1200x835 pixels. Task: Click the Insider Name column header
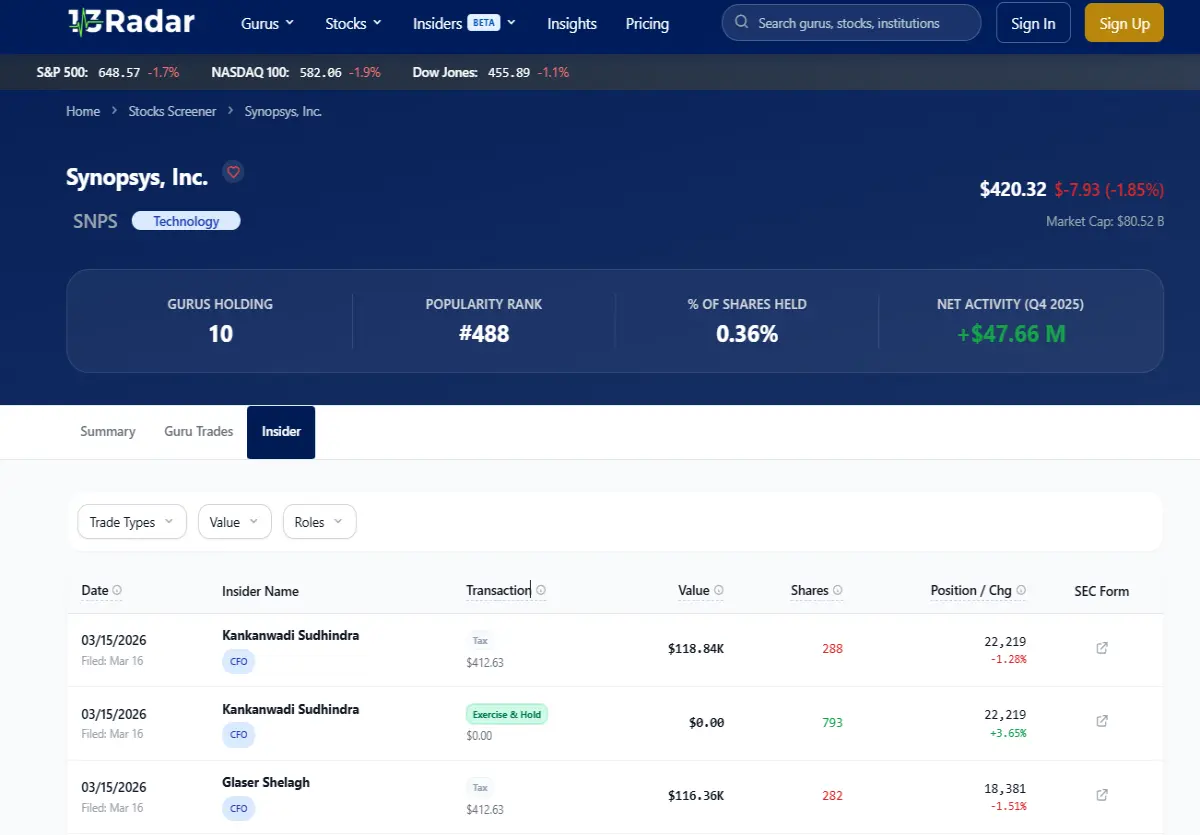coord(260,591)
